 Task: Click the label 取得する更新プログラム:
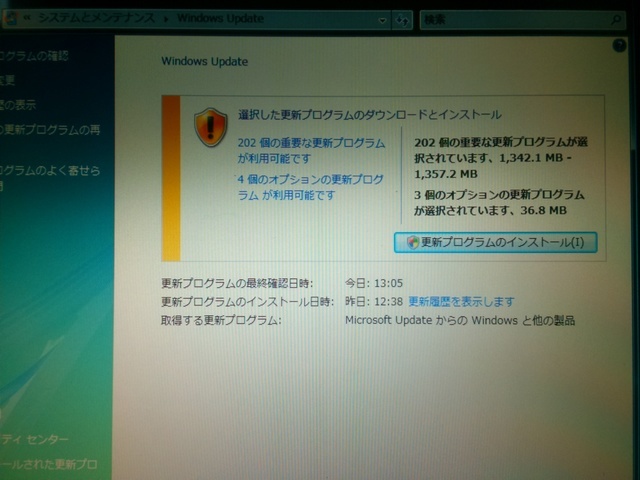coord(221,320)
